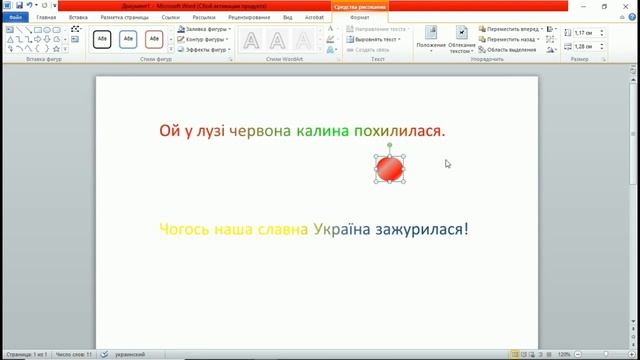Select the oval shape in shapes gallery
The width and height of the screenshot is (640, 360).
pos(47,30)
